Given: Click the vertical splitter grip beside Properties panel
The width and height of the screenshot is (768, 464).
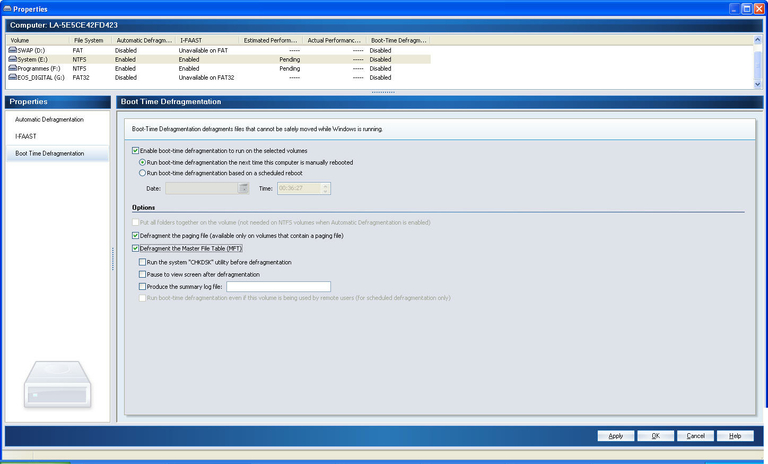Looking at the screenshot, I should pos(113,259).
